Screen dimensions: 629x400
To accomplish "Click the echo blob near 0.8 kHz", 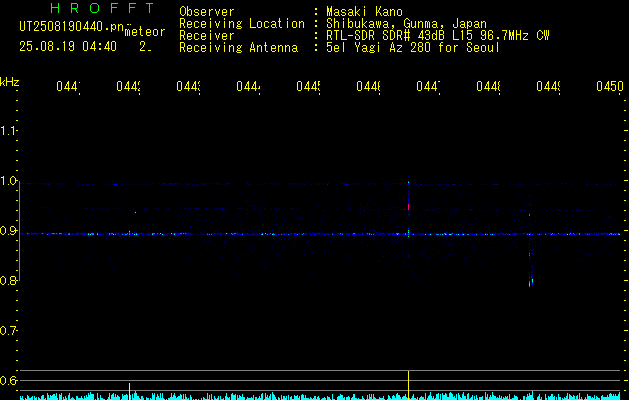I will pos(531,281).
